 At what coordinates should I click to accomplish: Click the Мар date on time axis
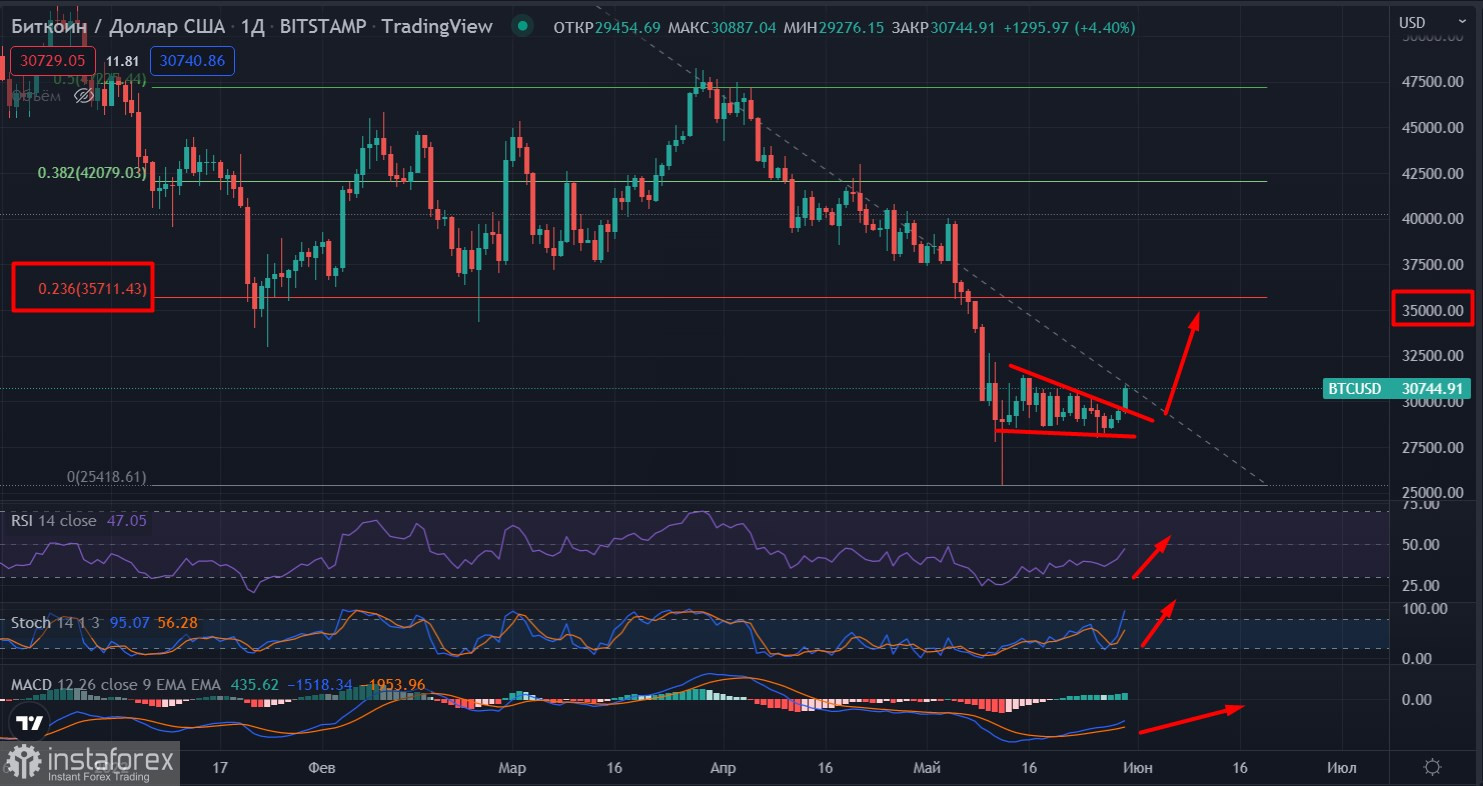[512, 768]
